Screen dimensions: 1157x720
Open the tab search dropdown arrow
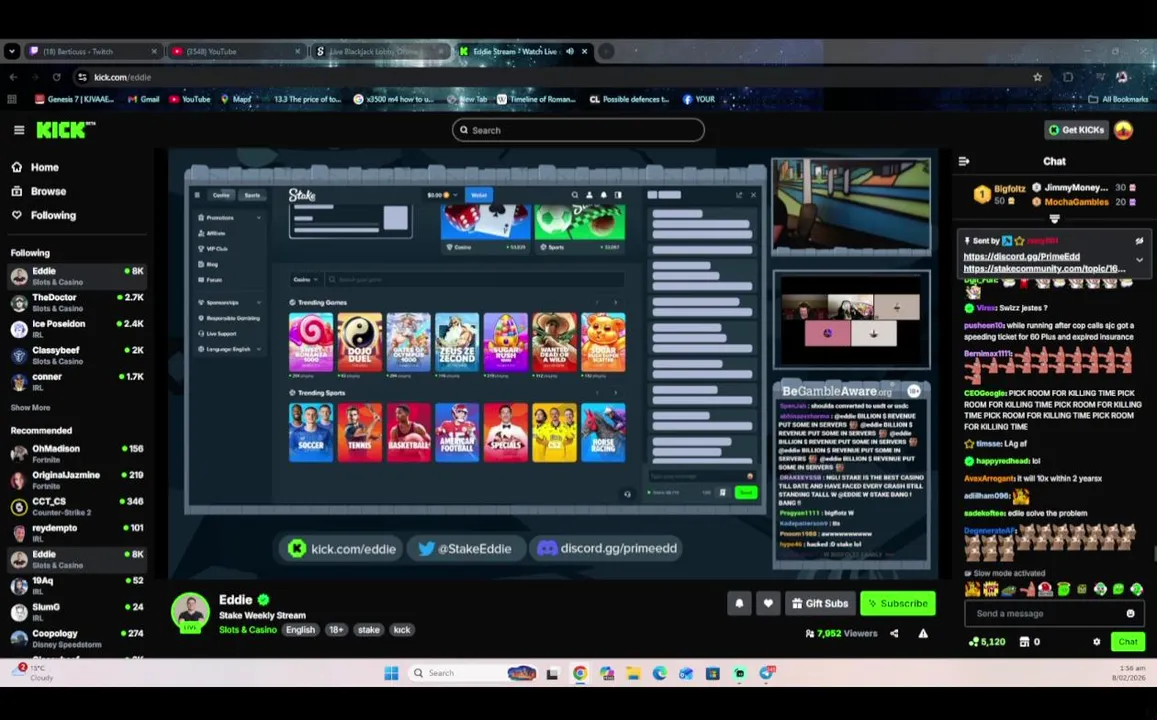click(12, 52)
